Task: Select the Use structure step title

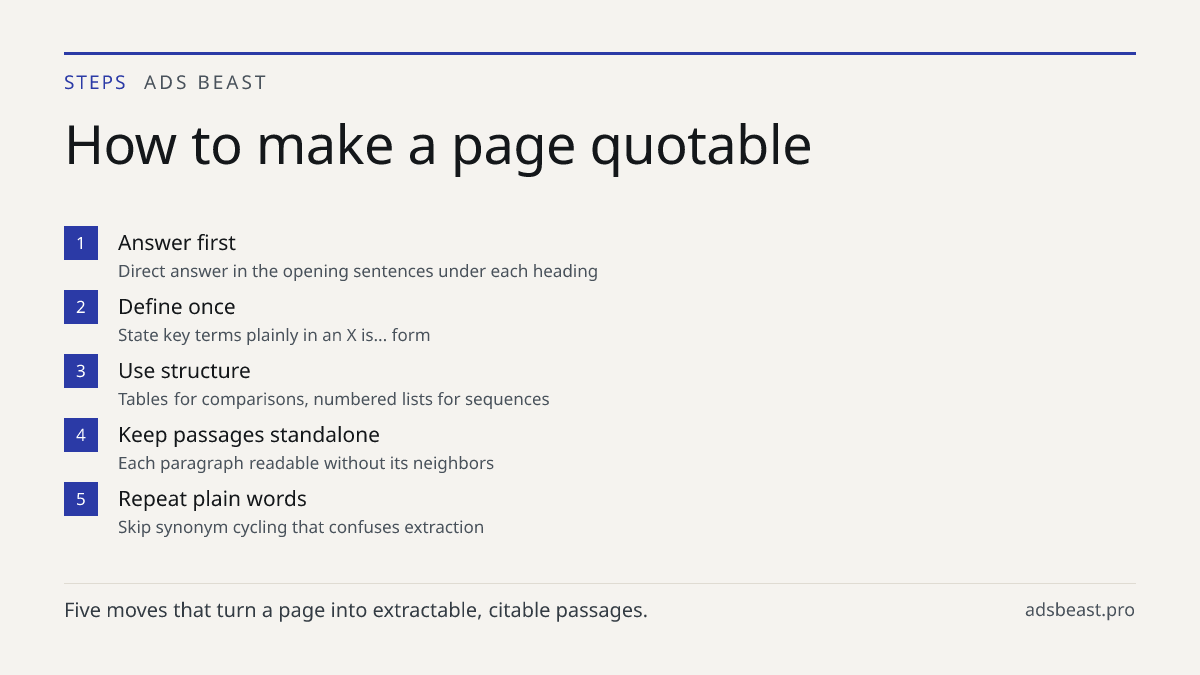Action: (x=184, y=371)
